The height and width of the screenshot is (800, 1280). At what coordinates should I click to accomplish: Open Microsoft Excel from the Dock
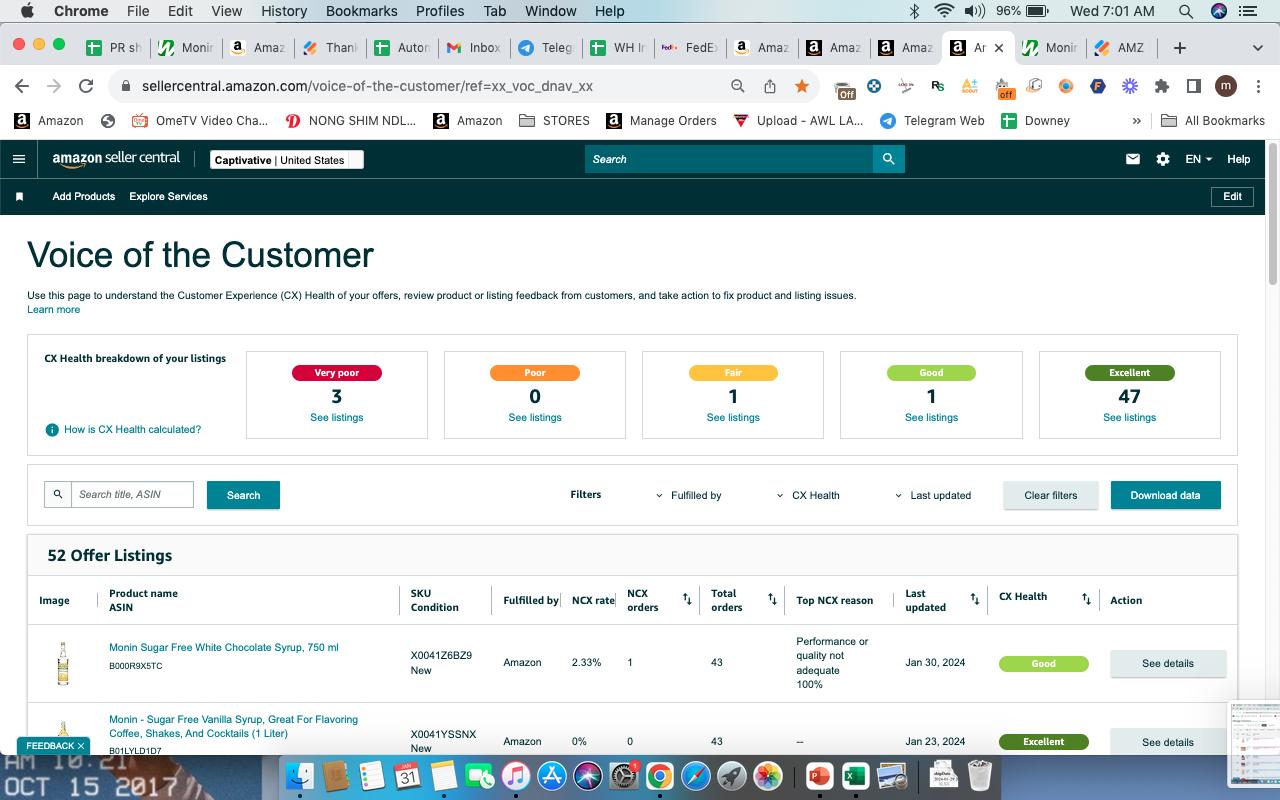pyautogui.click(x=855, y=776)
